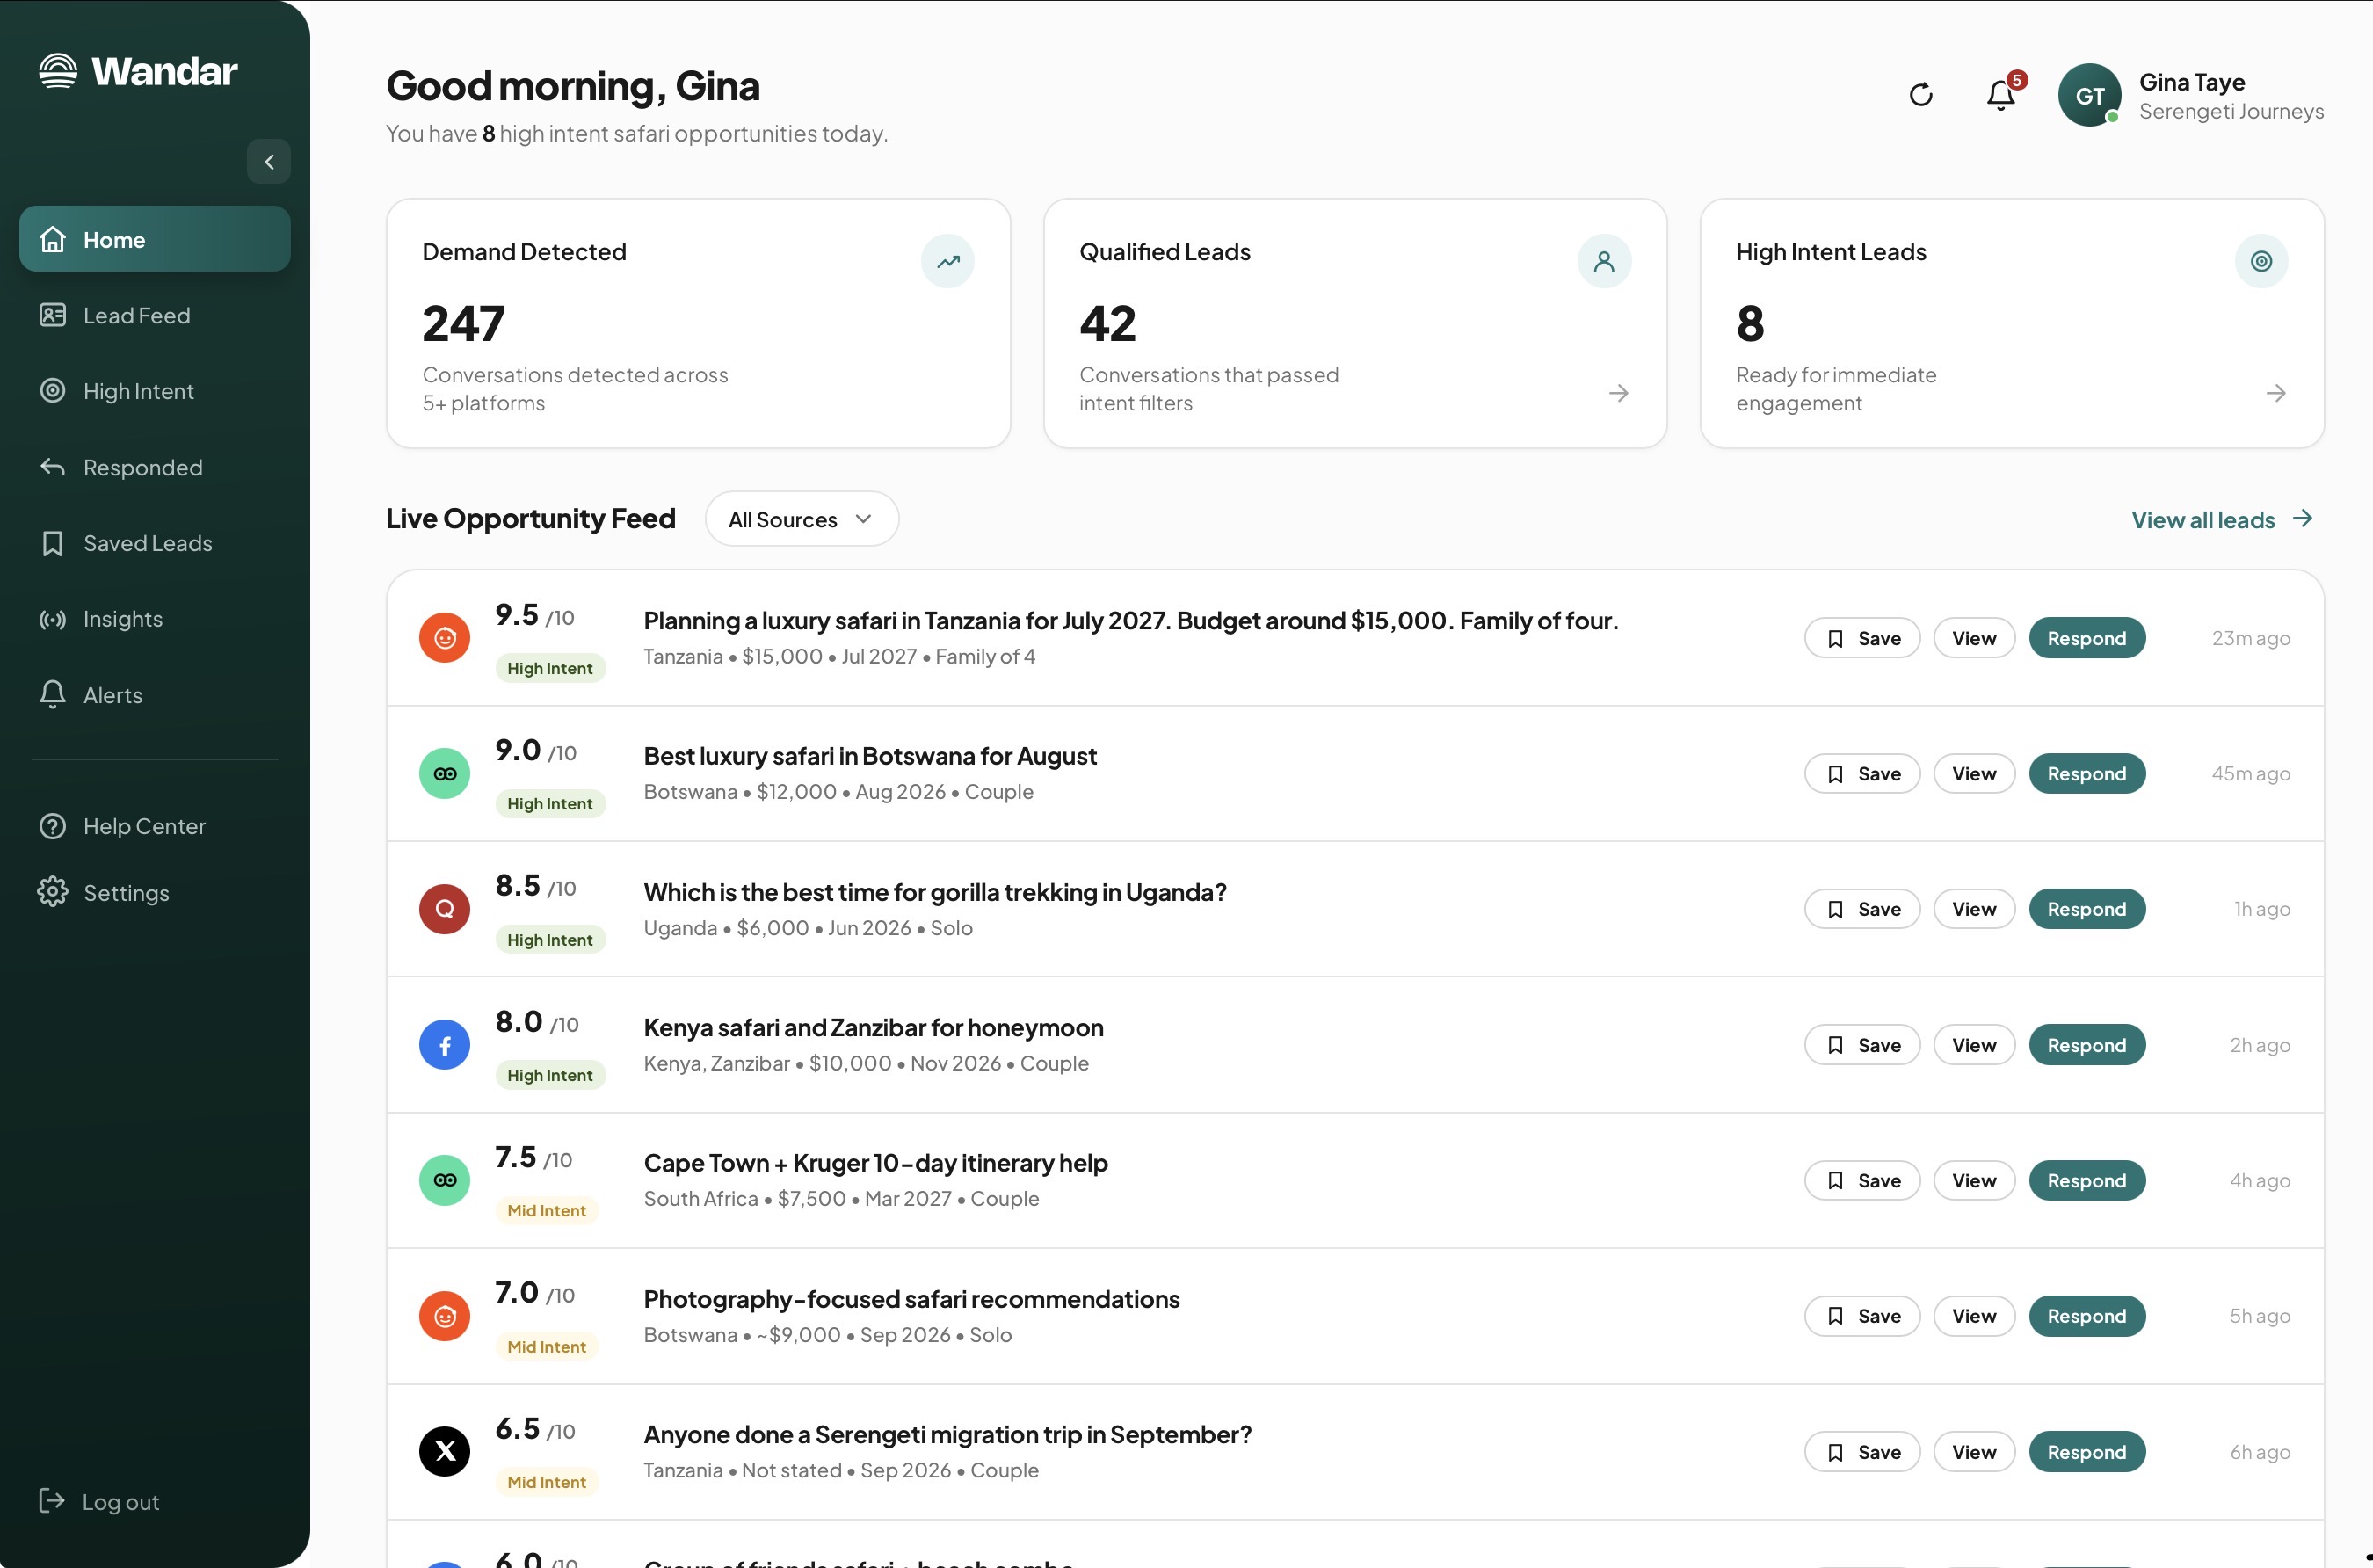Click the Facebook icon on Kenya honeymoon lead
The height and width of the screenshot is (1568, 2373).
(445, 1045)
